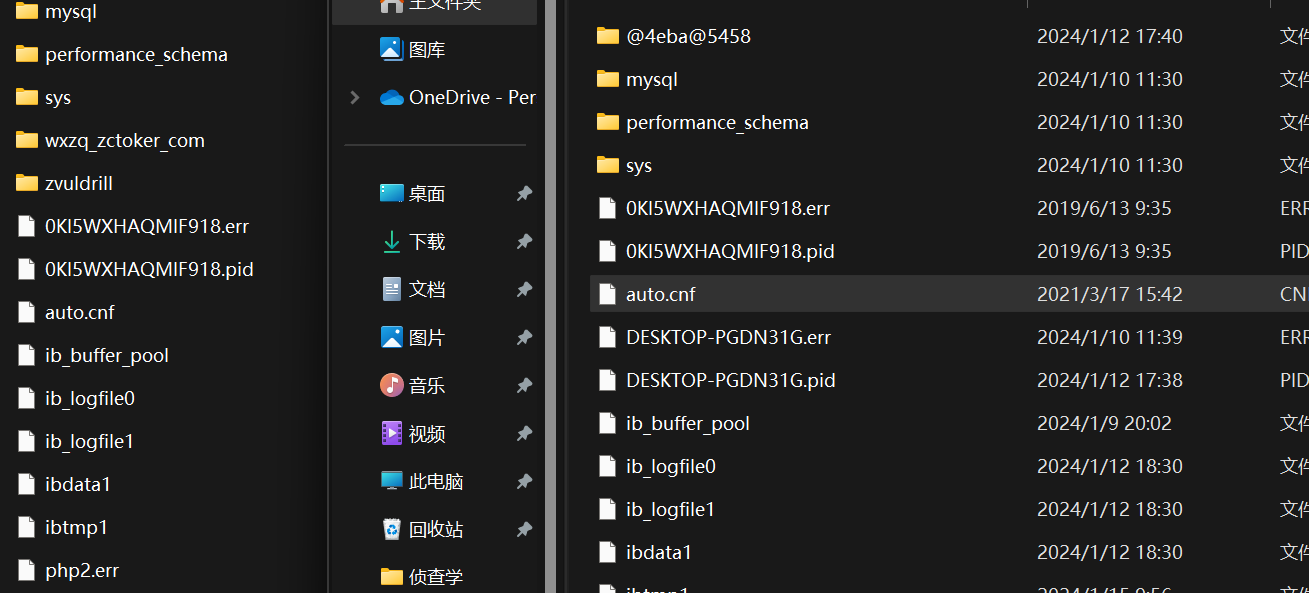The width and height of the screenshot is (1309, 593).
Task: Click the pin icon beside 此电脑
Action: pos(524,481)
